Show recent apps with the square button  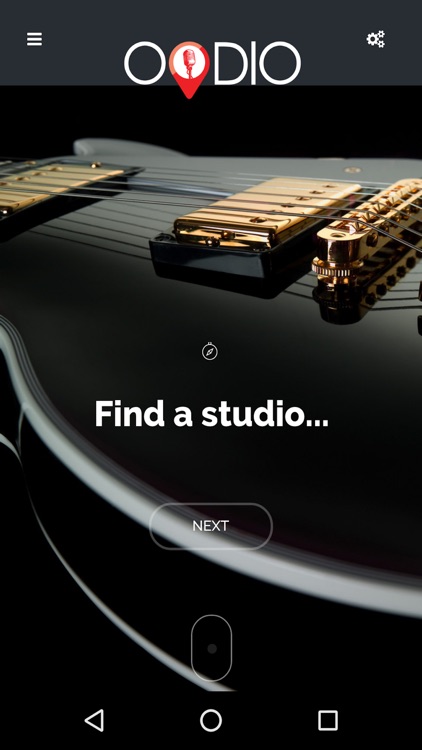tap(328, 720)
